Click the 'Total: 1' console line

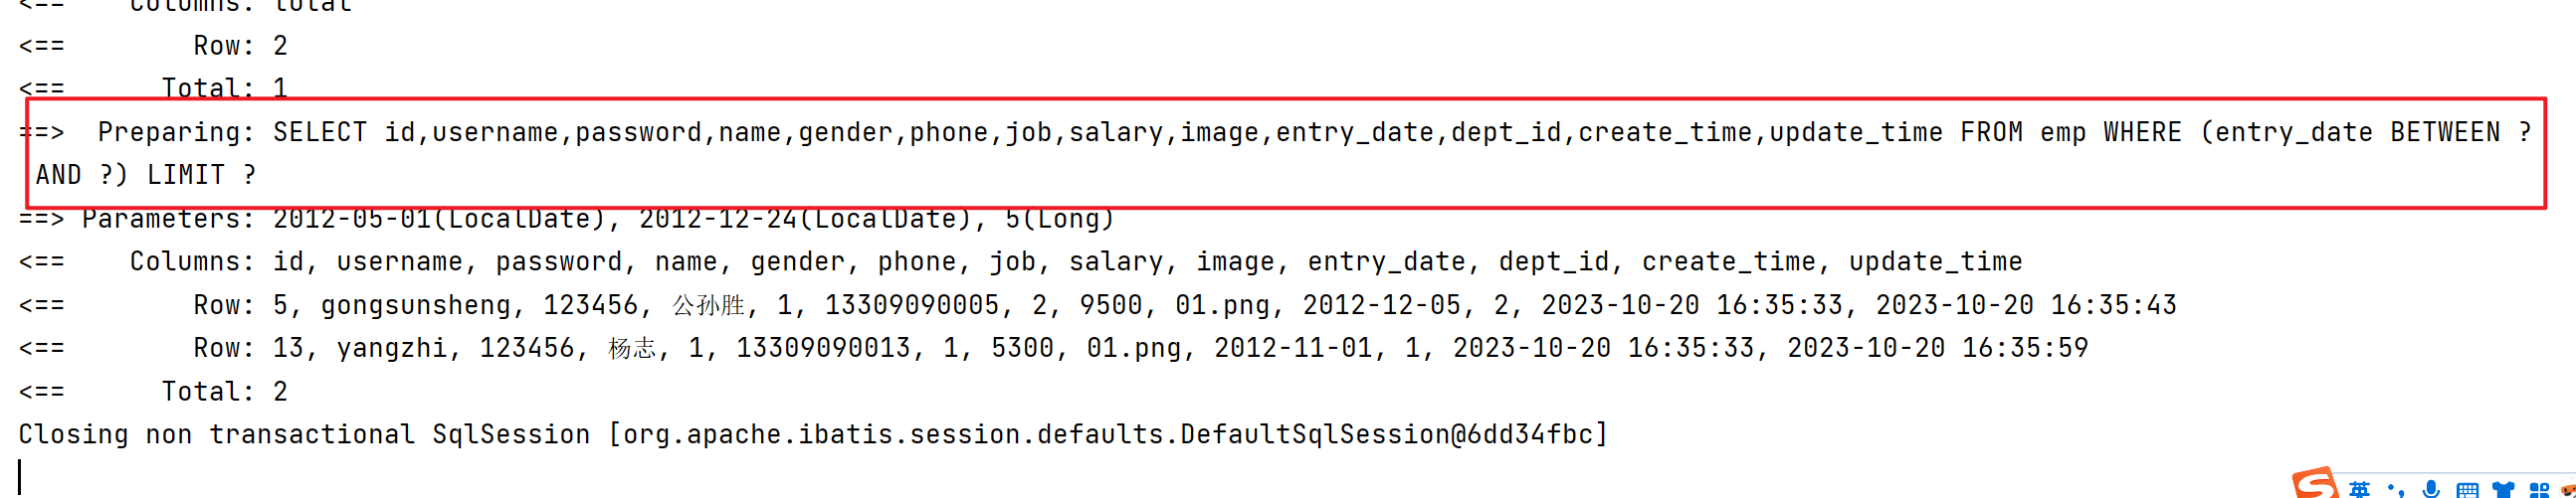[x=224, y=88]
